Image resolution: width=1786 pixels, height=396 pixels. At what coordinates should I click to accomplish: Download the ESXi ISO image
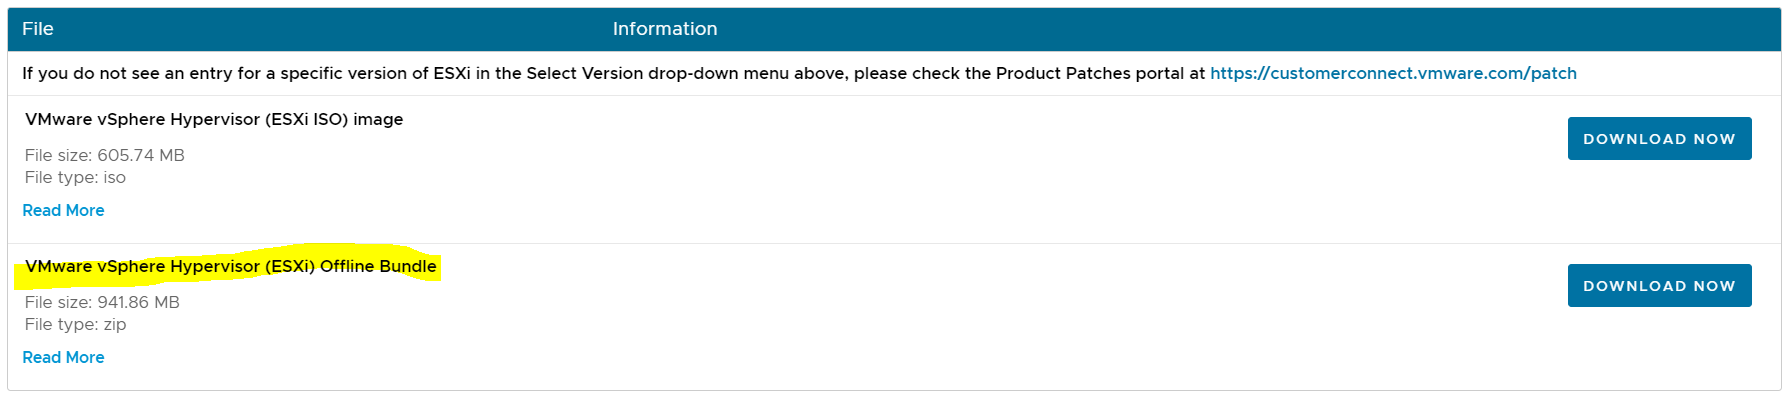(1659, 138)
